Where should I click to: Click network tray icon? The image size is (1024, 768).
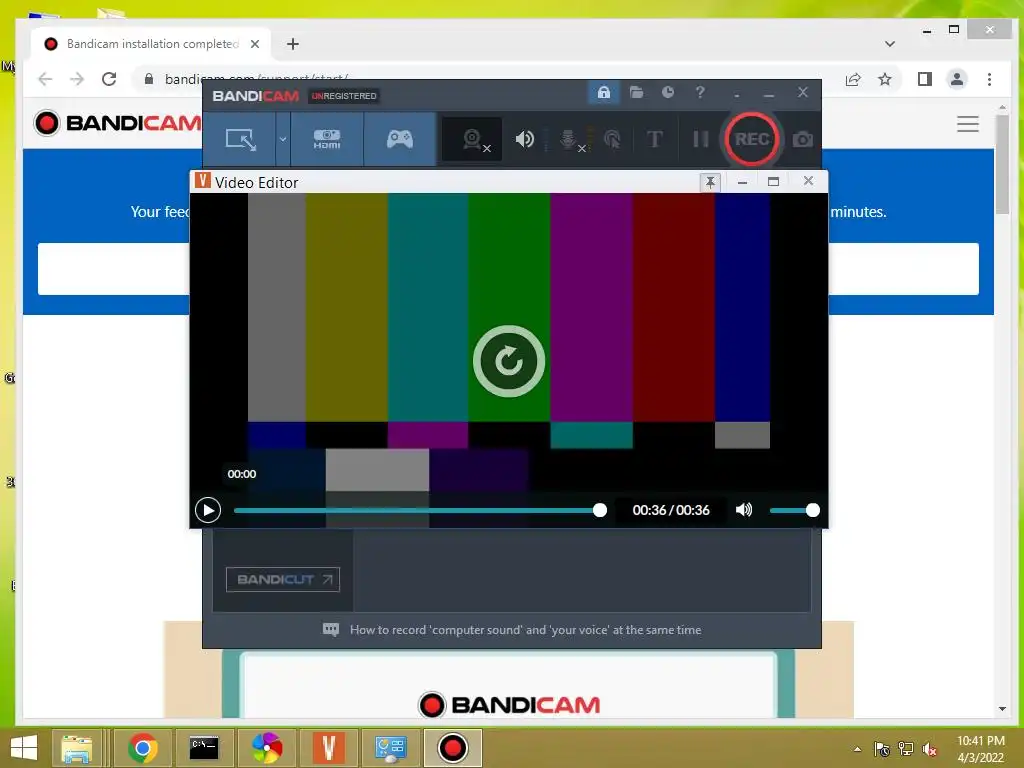pyautogui.click(x=905, y=749)
